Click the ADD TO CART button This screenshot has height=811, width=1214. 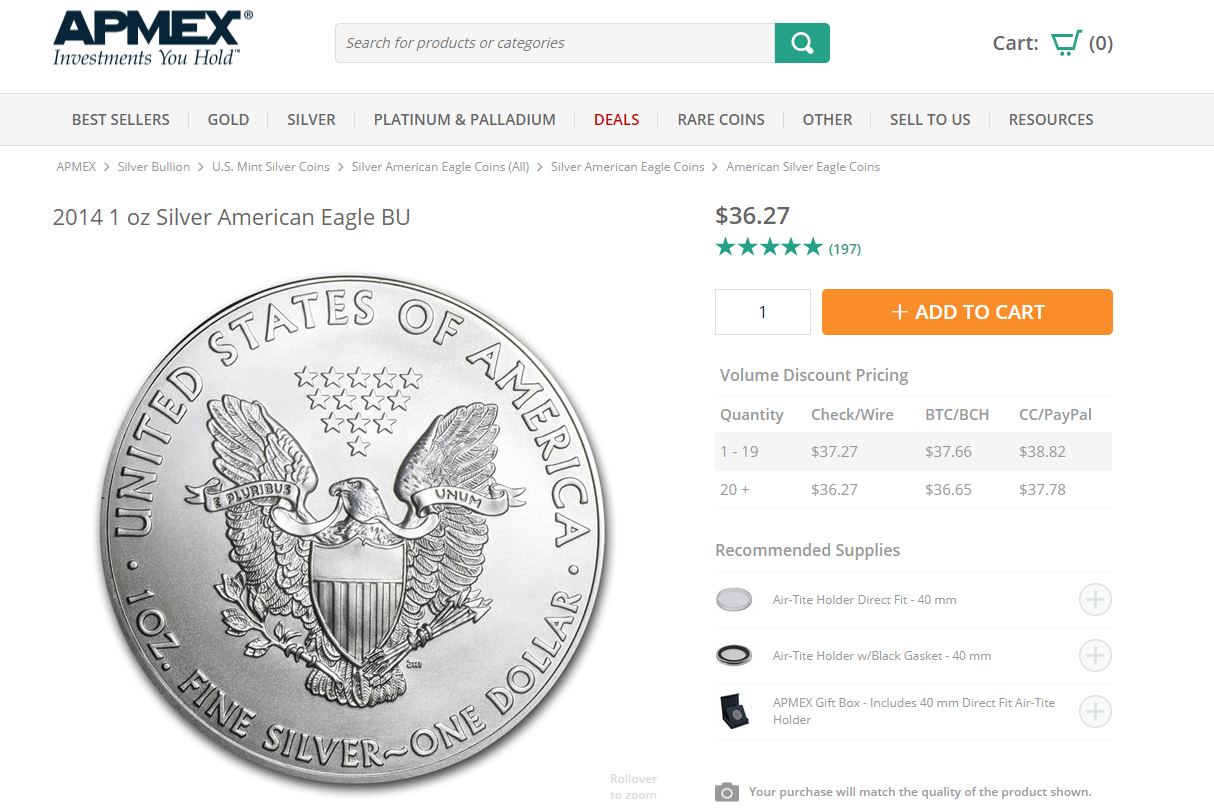tap(967, 312)
